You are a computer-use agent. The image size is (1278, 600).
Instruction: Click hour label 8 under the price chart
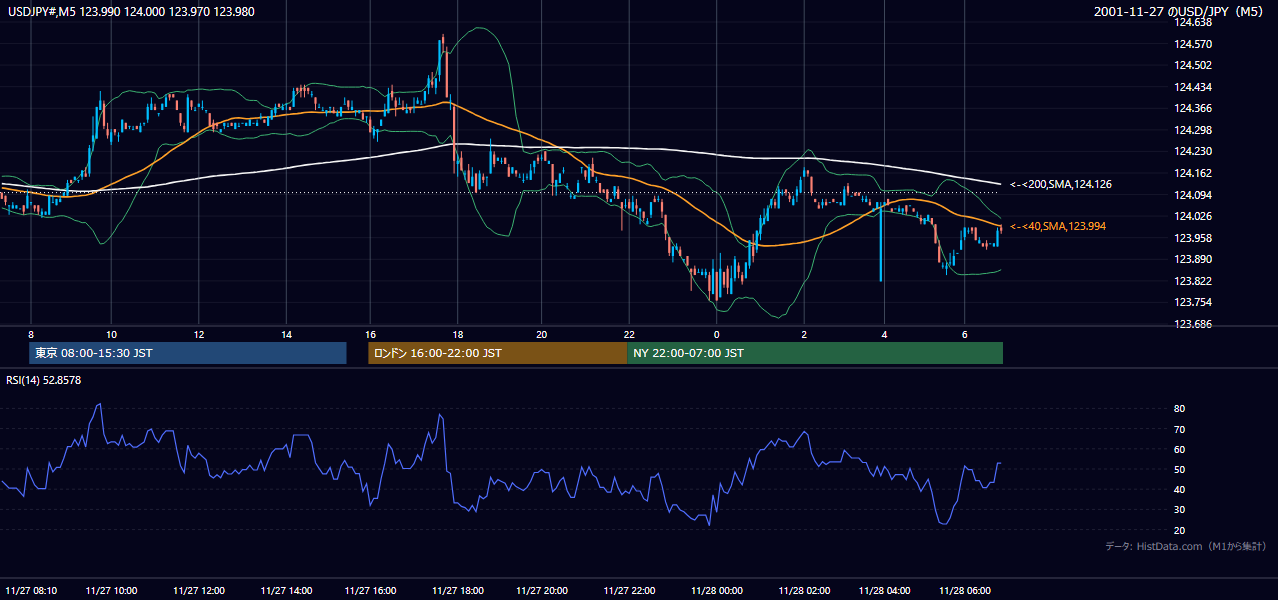[31, 334]
